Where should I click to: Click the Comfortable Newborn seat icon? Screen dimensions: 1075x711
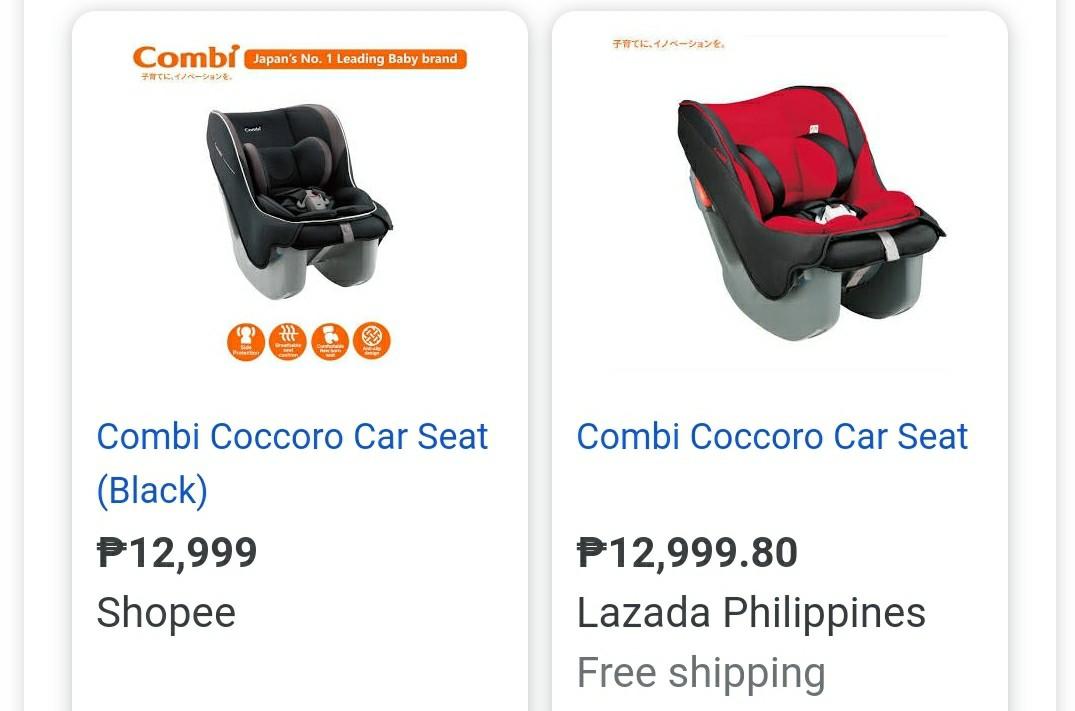tap(329, 340)
